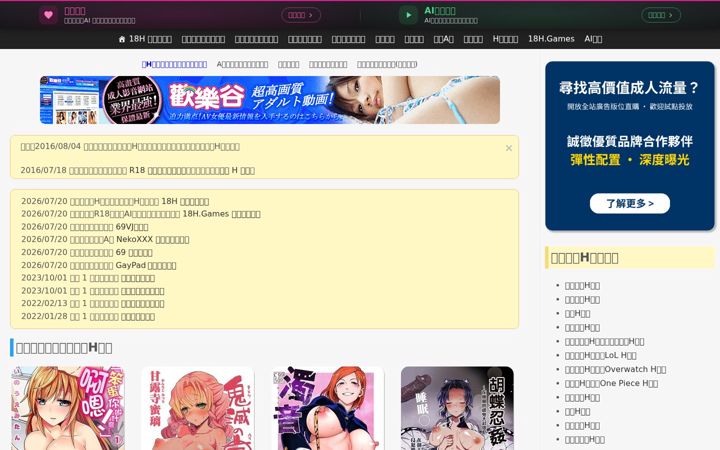
Task: Open the 18H.Games navigation item
Action: pos(551,39)
